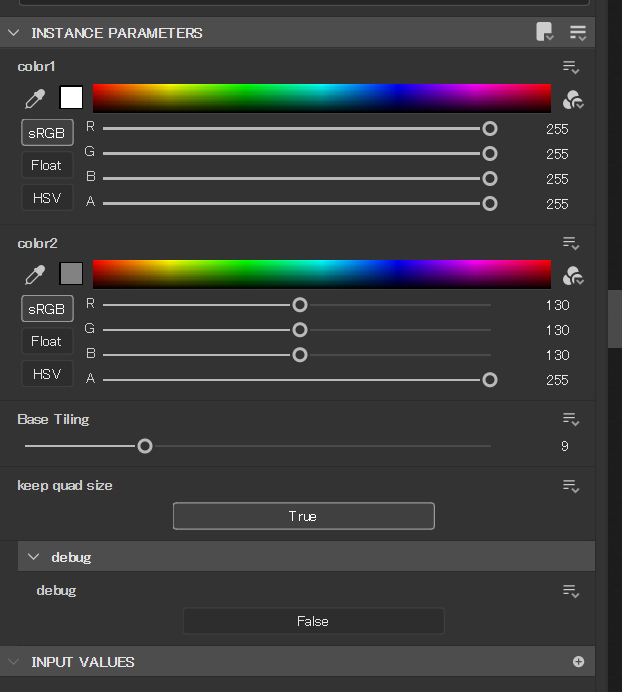
Task: Expand the Input Values section
Action: pos(14,662)
